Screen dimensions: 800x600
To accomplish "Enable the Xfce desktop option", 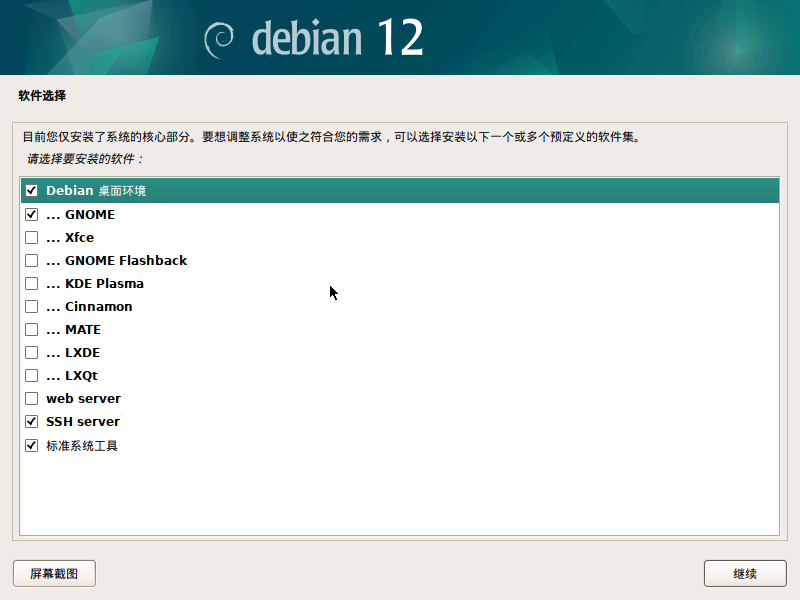I will coord(31,237).
